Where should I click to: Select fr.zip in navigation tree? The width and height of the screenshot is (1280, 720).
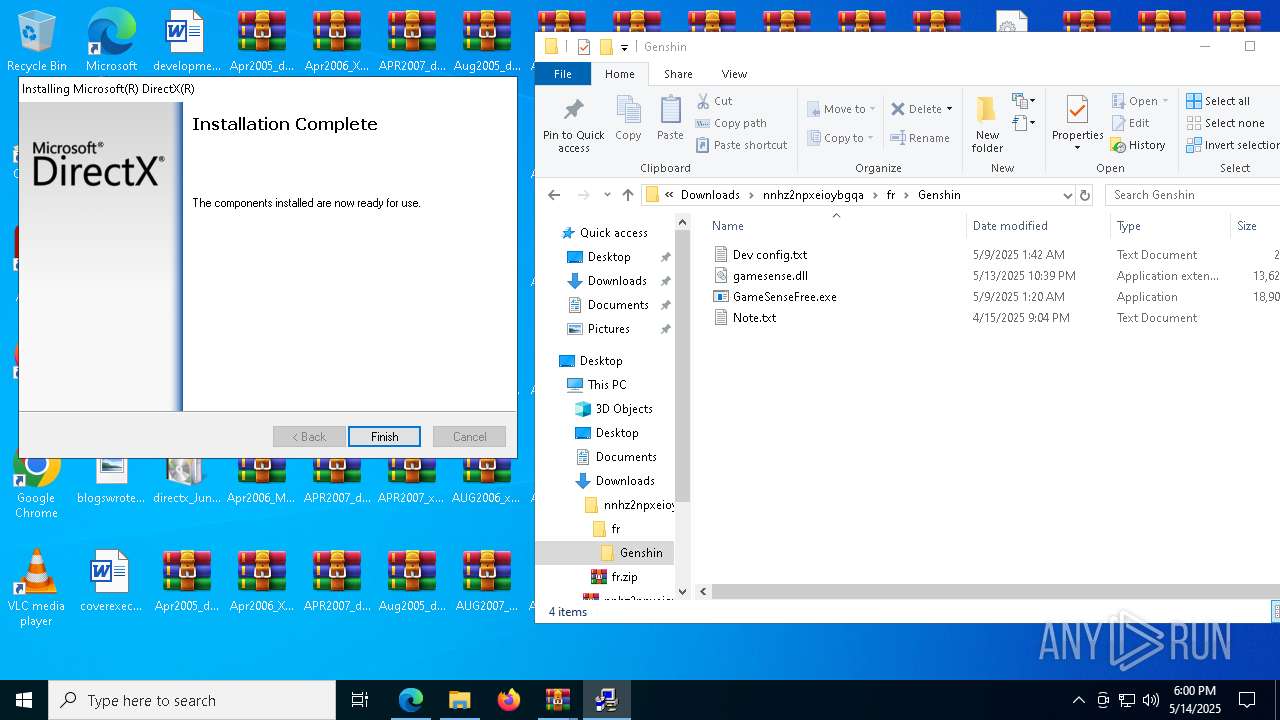pos(624,577)
